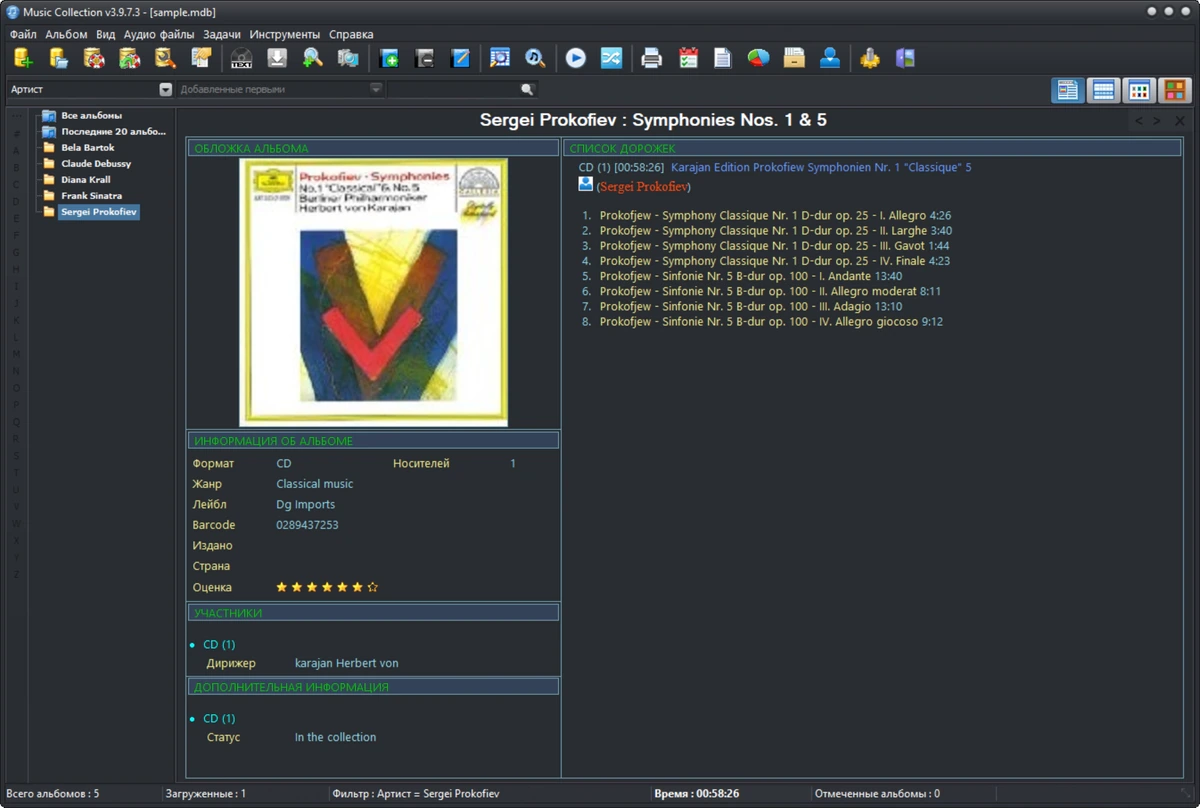Viewport: 1200px width, 808px height.
Task: Go to previous album with the < arrow
Action: (1139, 121)
